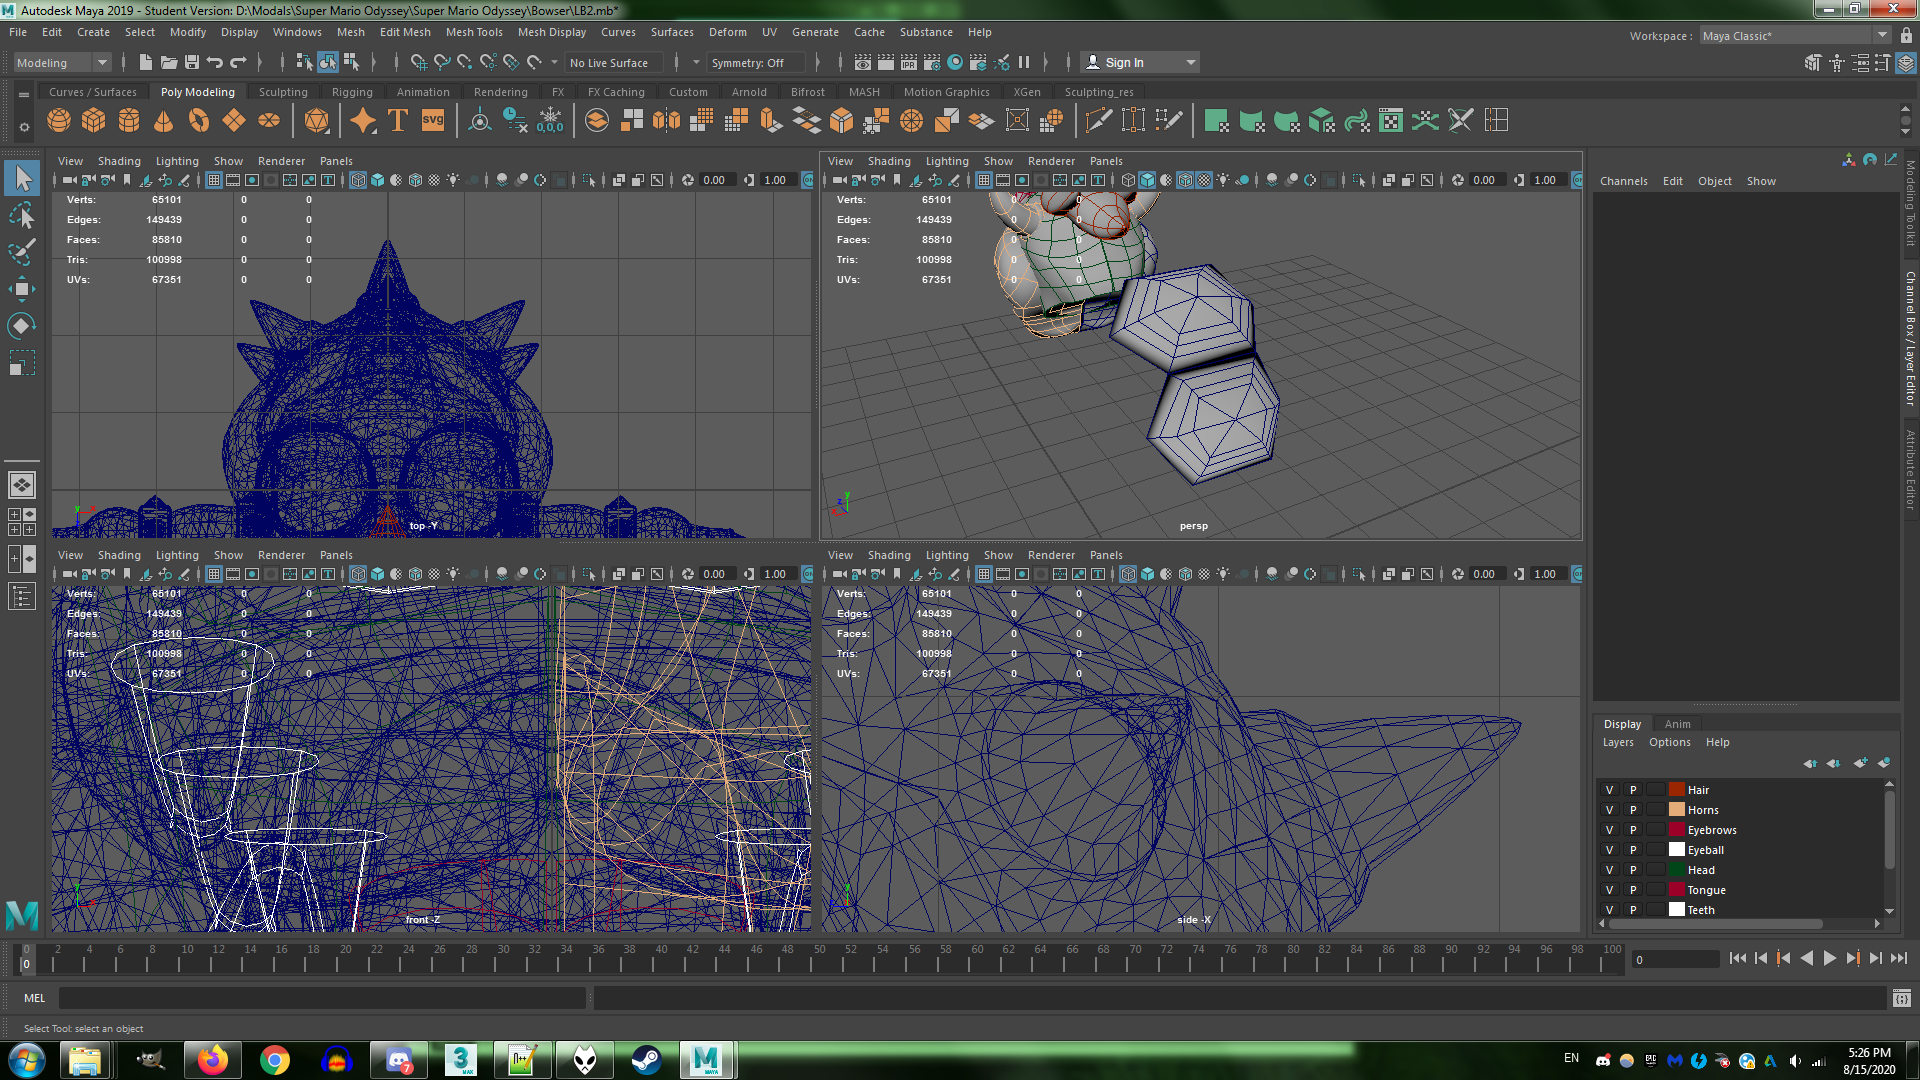The image size is (1920, 1080).
Task: Open the shelf gear options menu
Action: (24, 127)
